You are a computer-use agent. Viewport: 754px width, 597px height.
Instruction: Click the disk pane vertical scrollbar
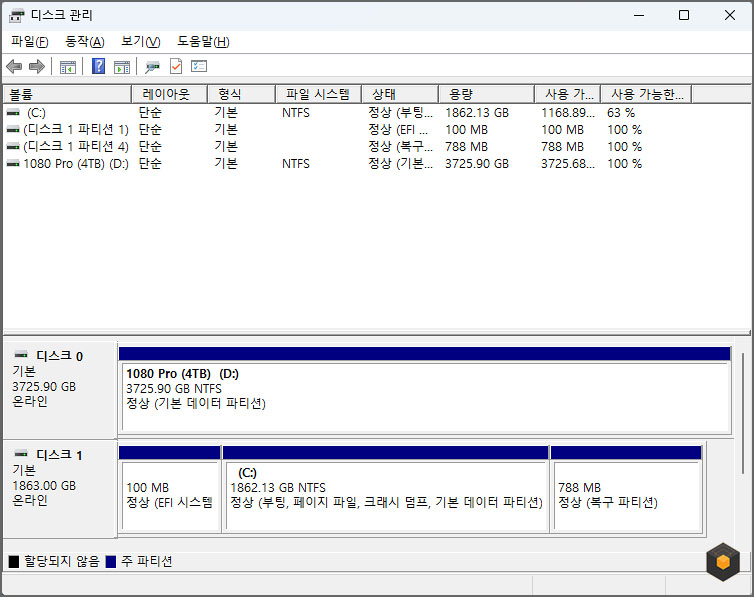pyautogui.click(x=743, y=412)
